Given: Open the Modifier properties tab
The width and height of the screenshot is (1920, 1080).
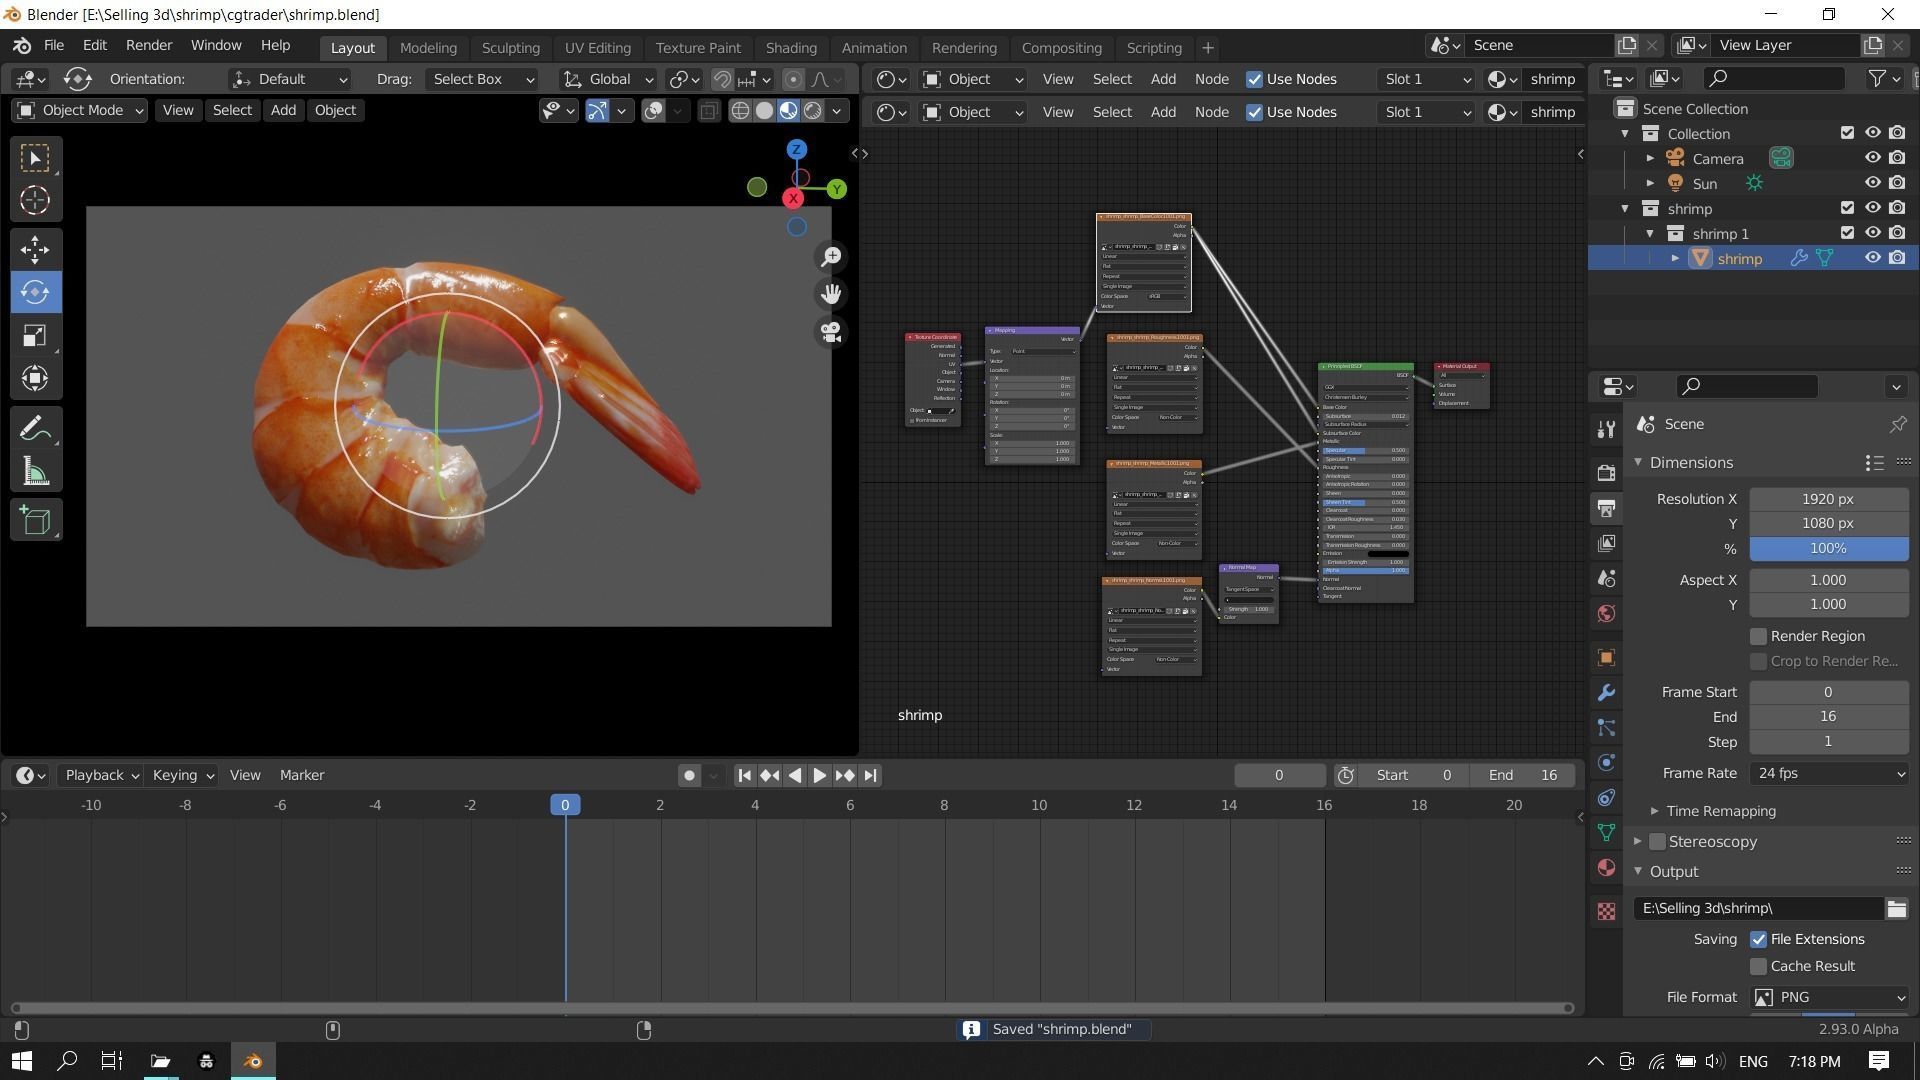Looking at the screenshot, I should (1606, 692).
